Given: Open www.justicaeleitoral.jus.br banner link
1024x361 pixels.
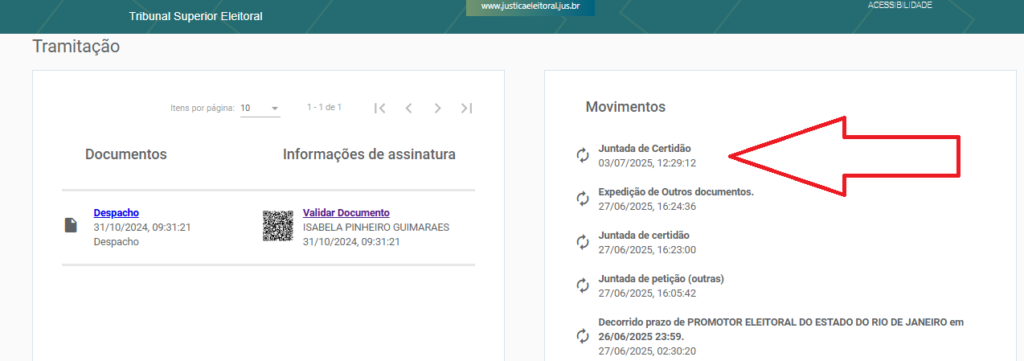Looking at the screenshot, I should [530, 7].
